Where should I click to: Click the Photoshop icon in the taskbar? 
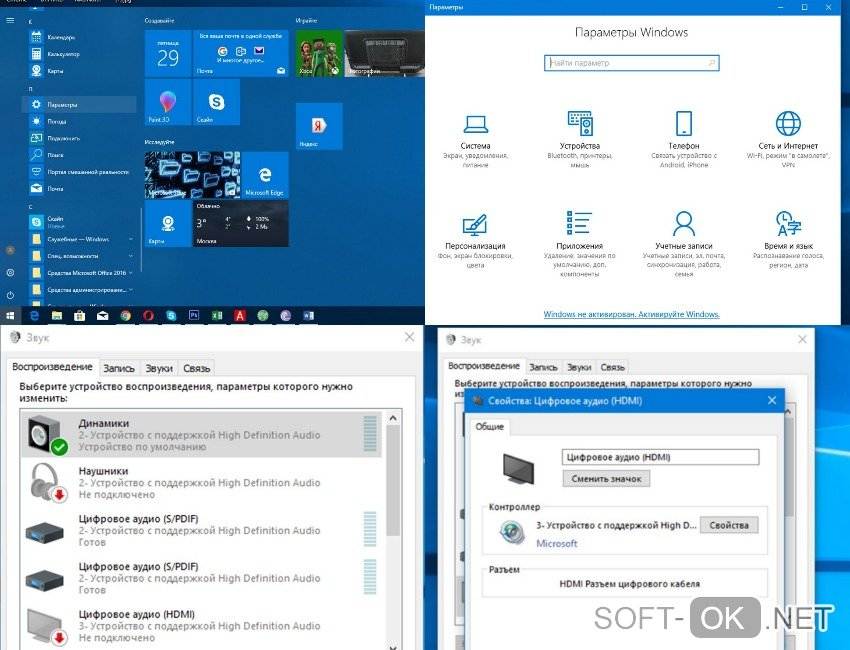click(194, 316)
